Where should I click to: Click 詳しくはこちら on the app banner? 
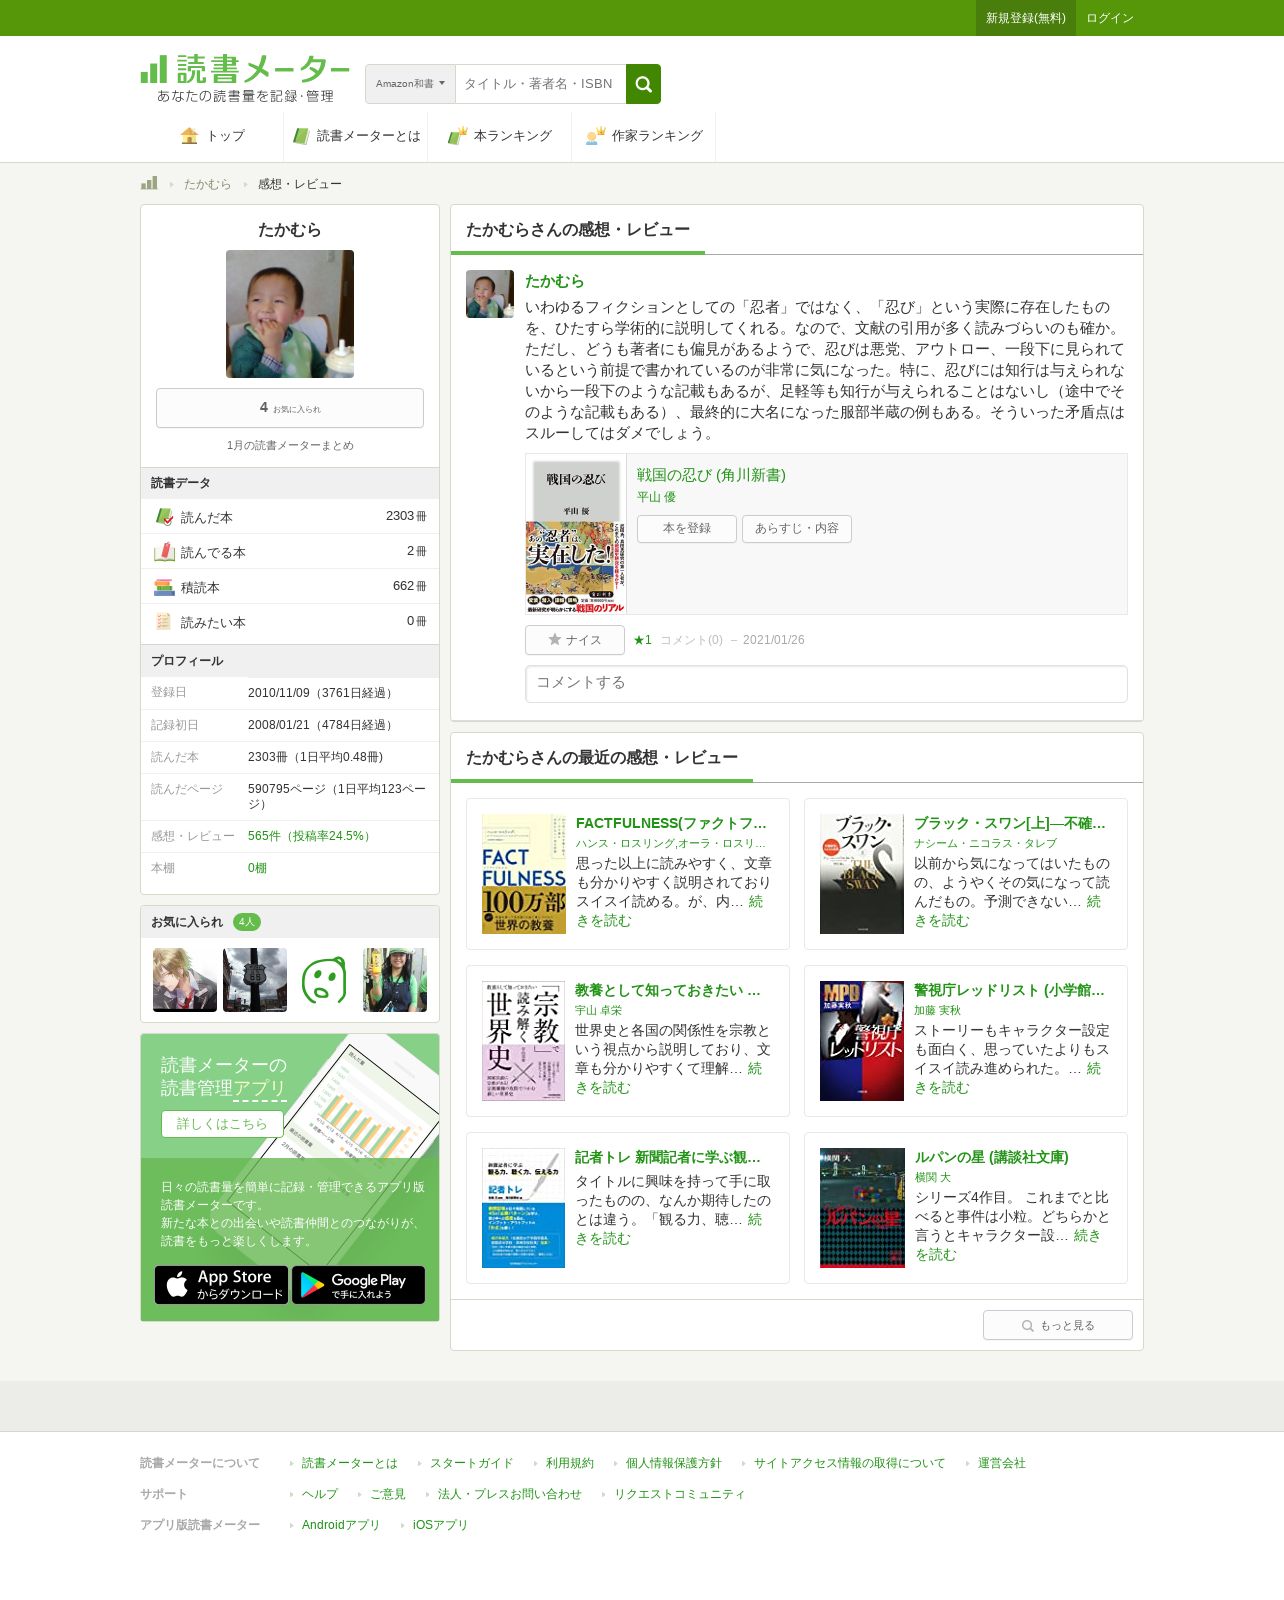click(x=222, y=1124)
